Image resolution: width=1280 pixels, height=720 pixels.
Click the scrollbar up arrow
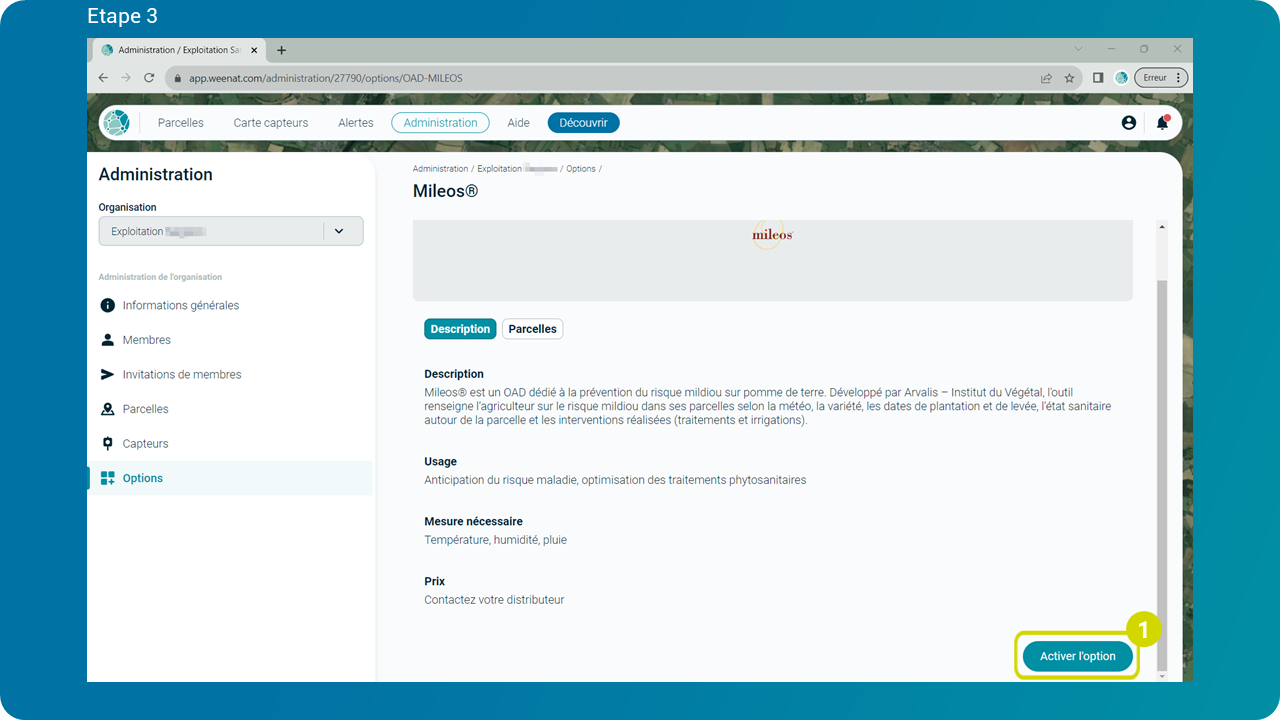tap(1161, 226)
